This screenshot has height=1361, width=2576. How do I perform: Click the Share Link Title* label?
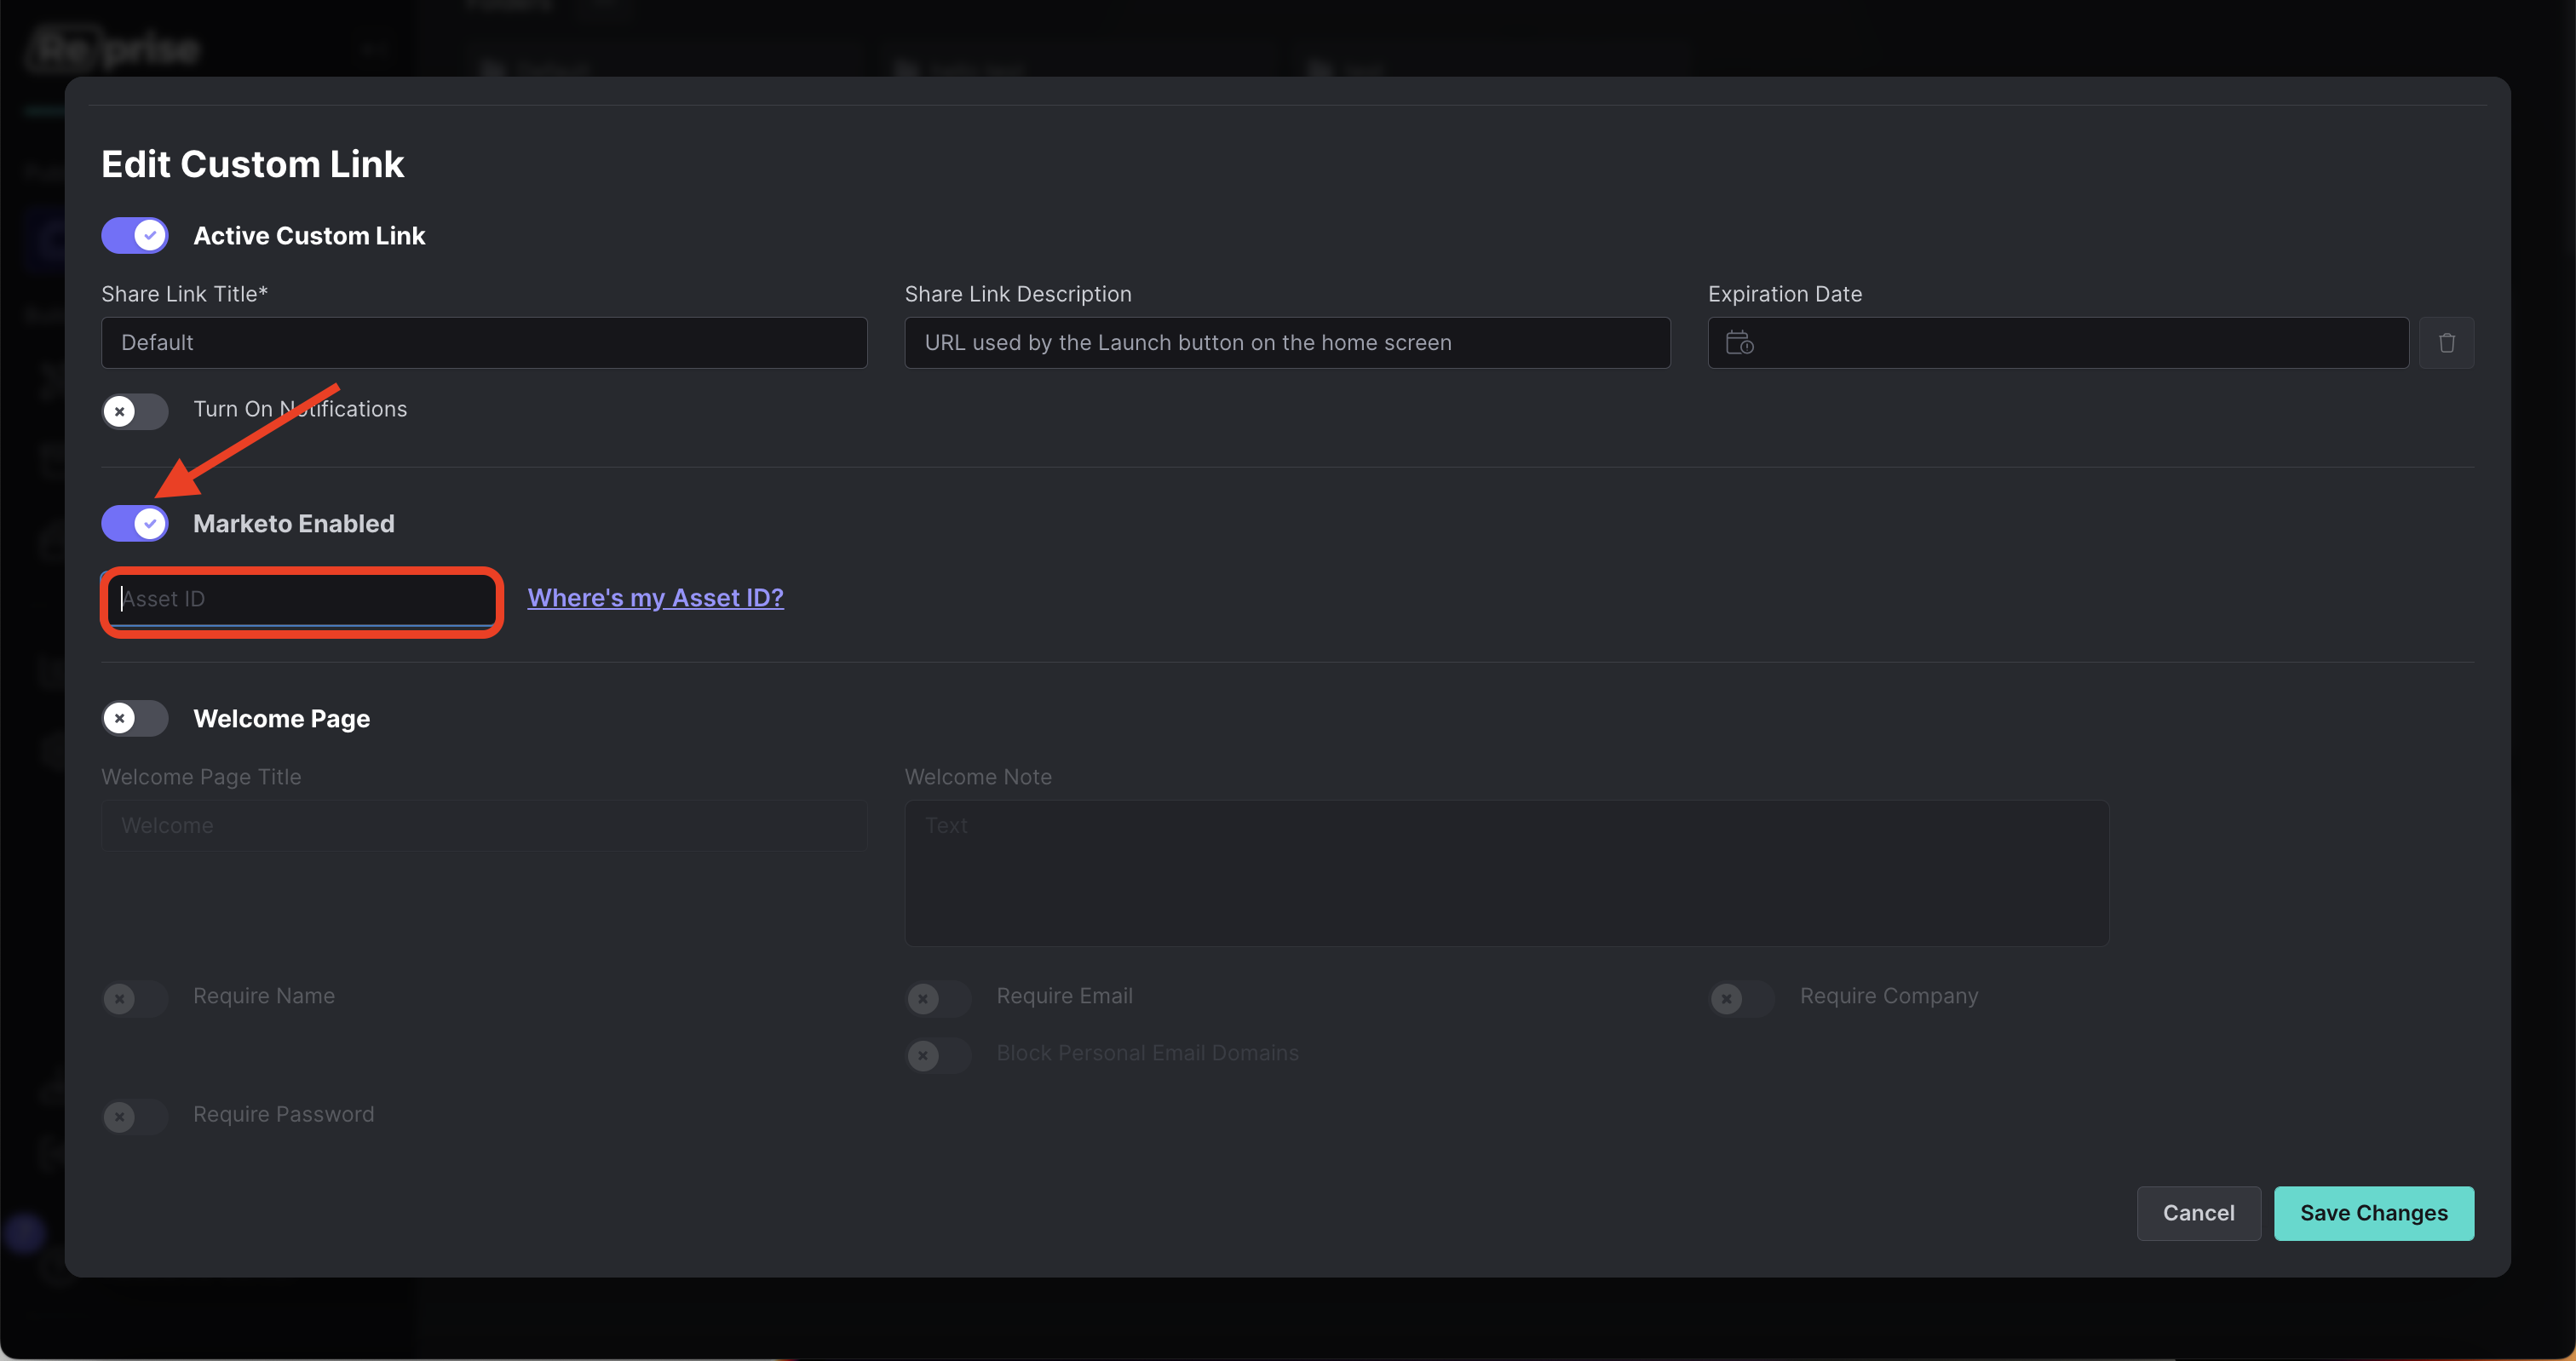[x=184, y=294]
